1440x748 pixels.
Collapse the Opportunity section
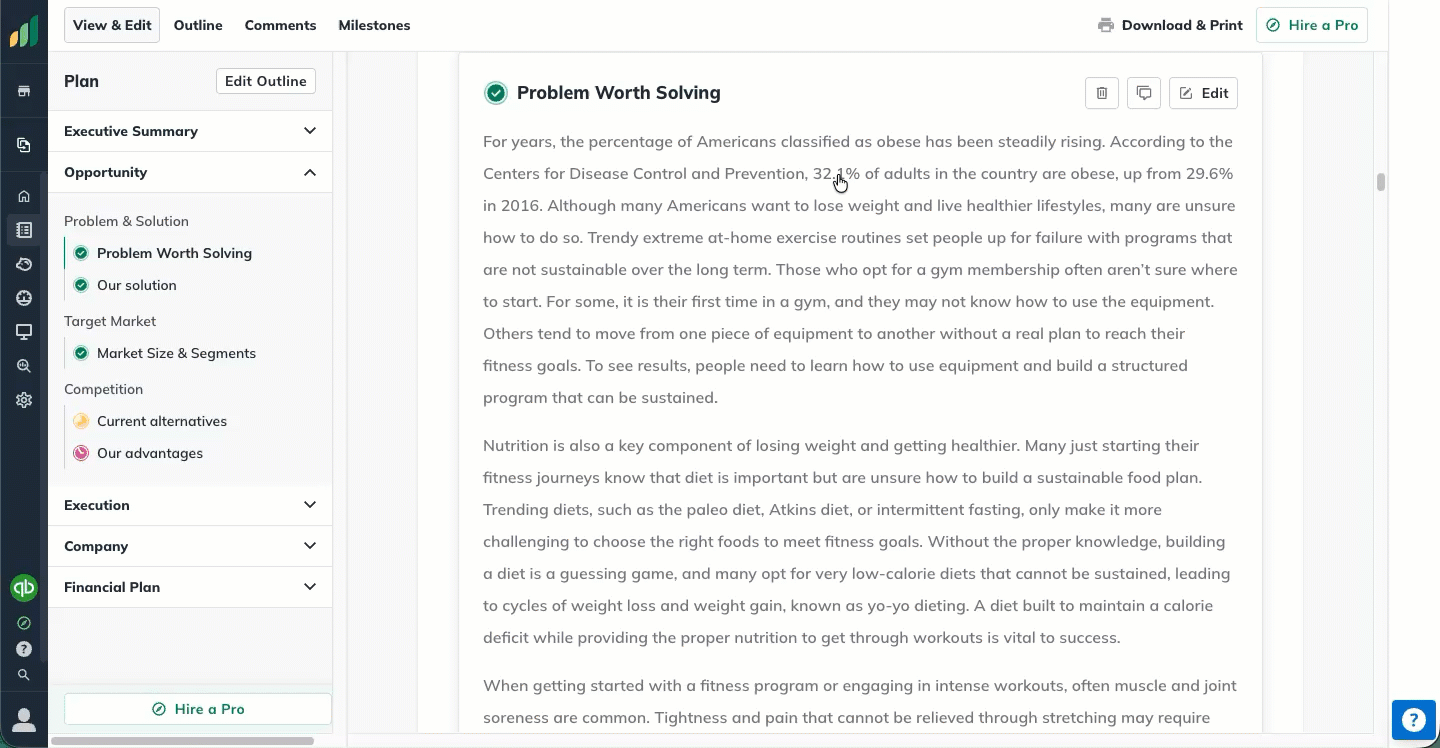pyautogui.click(x=310, y=172)
